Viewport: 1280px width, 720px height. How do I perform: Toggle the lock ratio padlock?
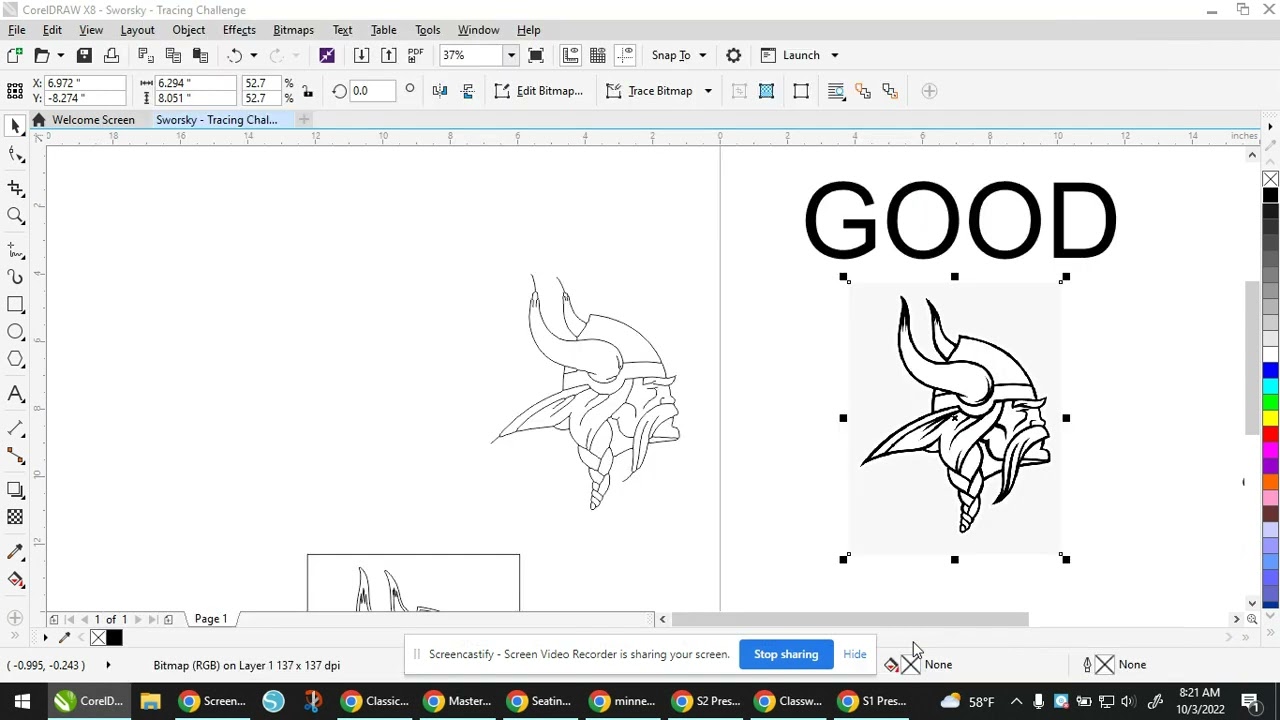307,91
